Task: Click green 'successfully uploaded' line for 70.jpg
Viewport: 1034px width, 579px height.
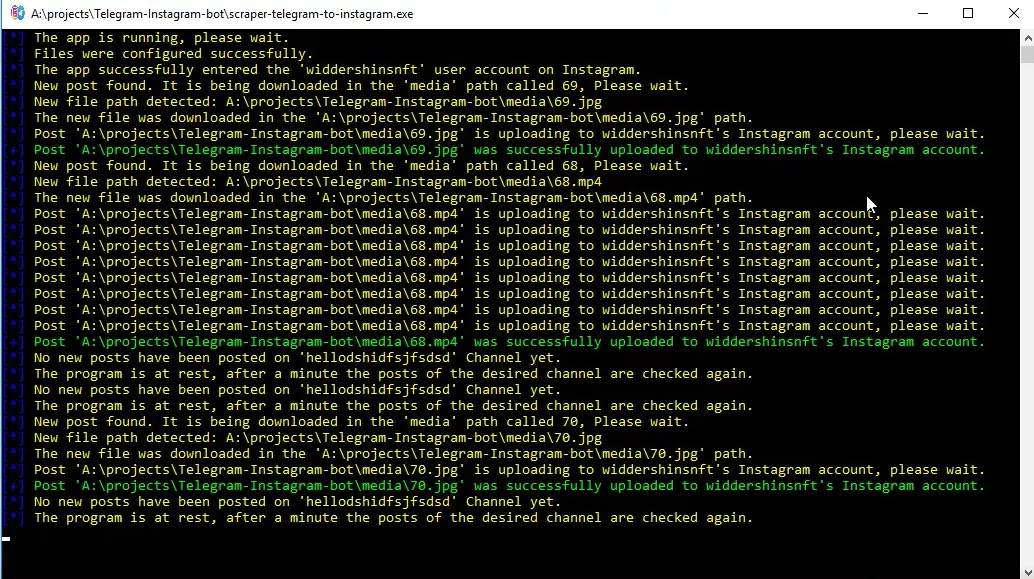Action: [509, 485]
